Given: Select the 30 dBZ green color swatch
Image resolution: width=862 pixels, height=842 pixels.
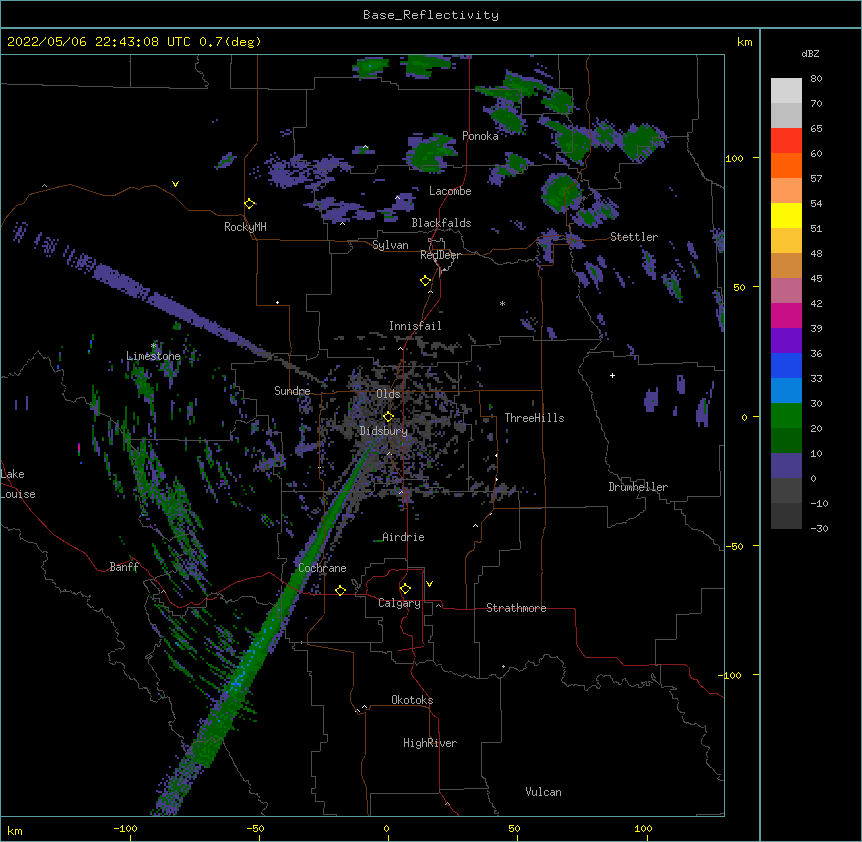Looking at the screenshot, I should tap(786, 416).
